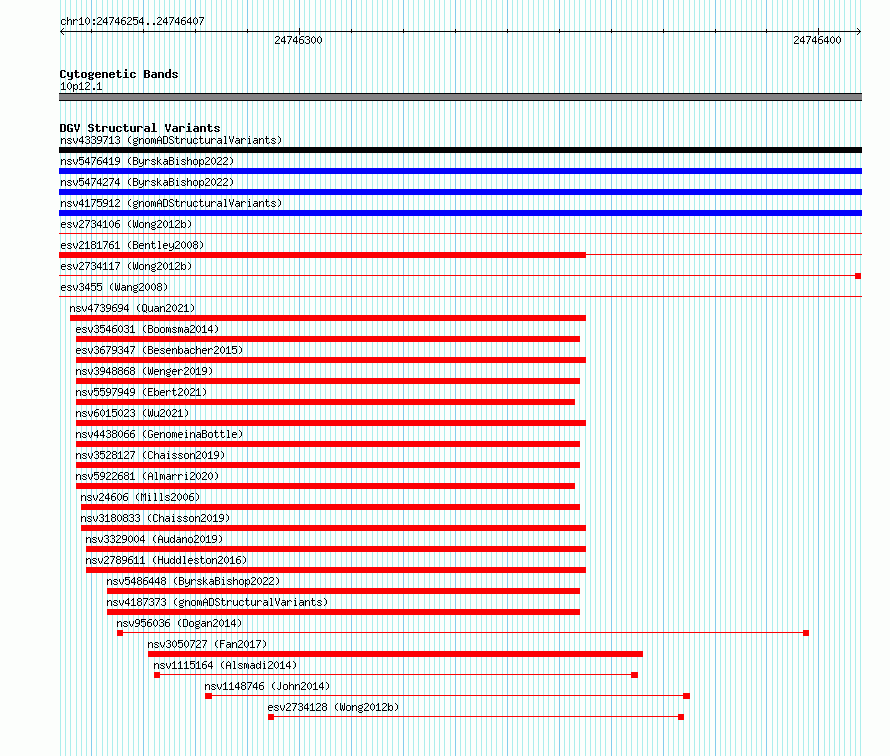This screenshot has height=756, width=890.
Task: Click the 10p12.1 band label
Action: click(81, 86)
